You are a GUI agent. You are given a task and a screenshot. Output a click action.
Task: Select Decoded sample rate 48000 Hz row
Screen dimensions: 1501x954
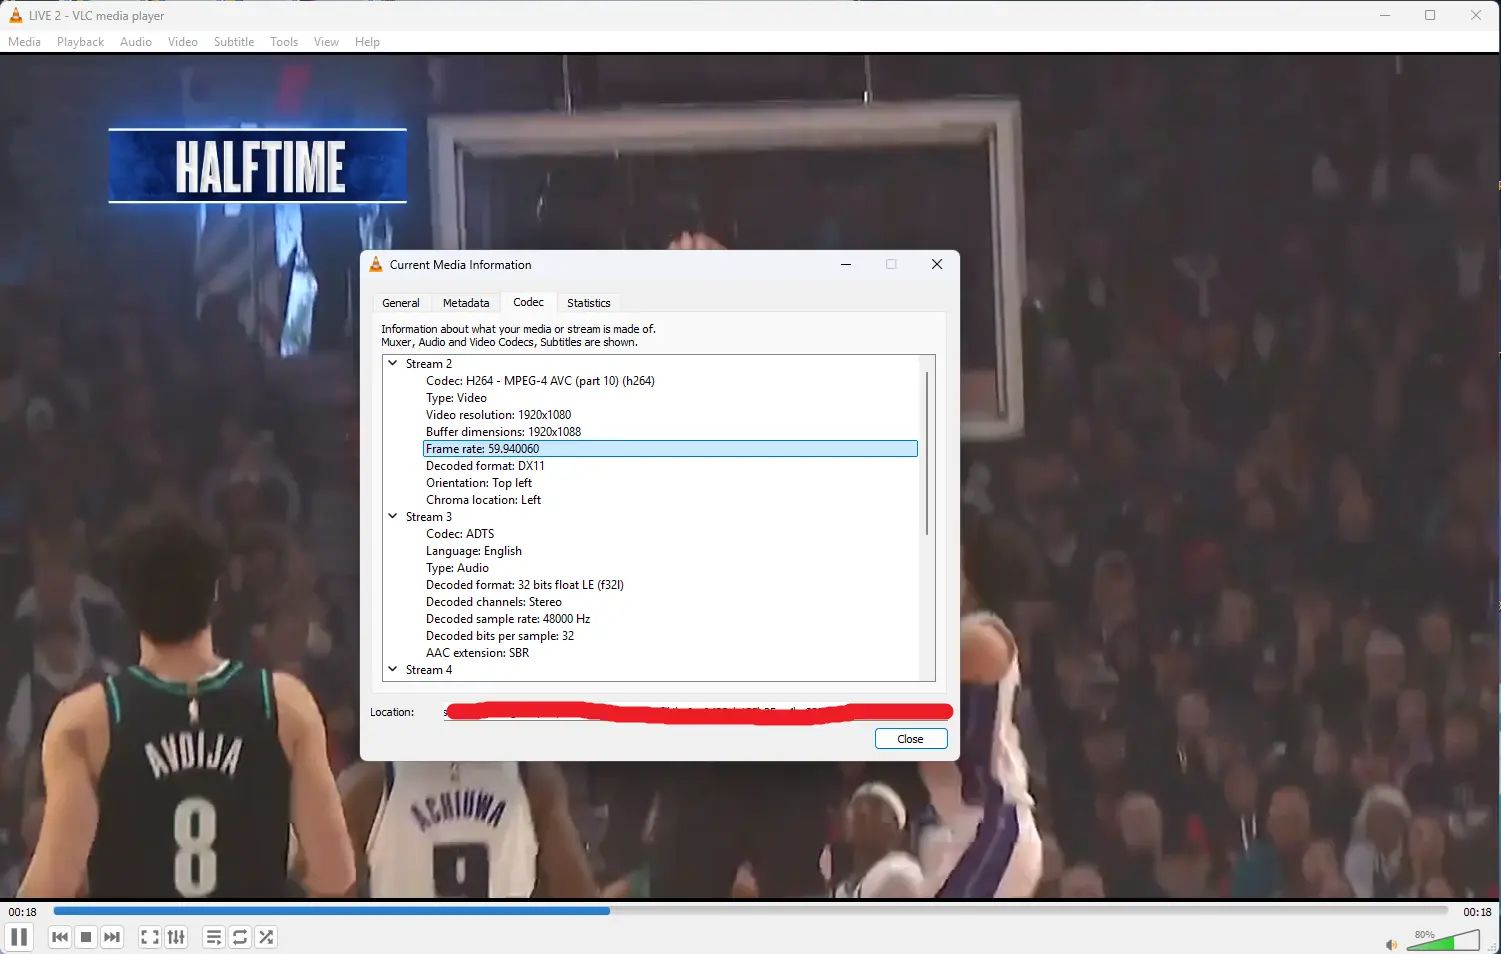click(670, 619)
